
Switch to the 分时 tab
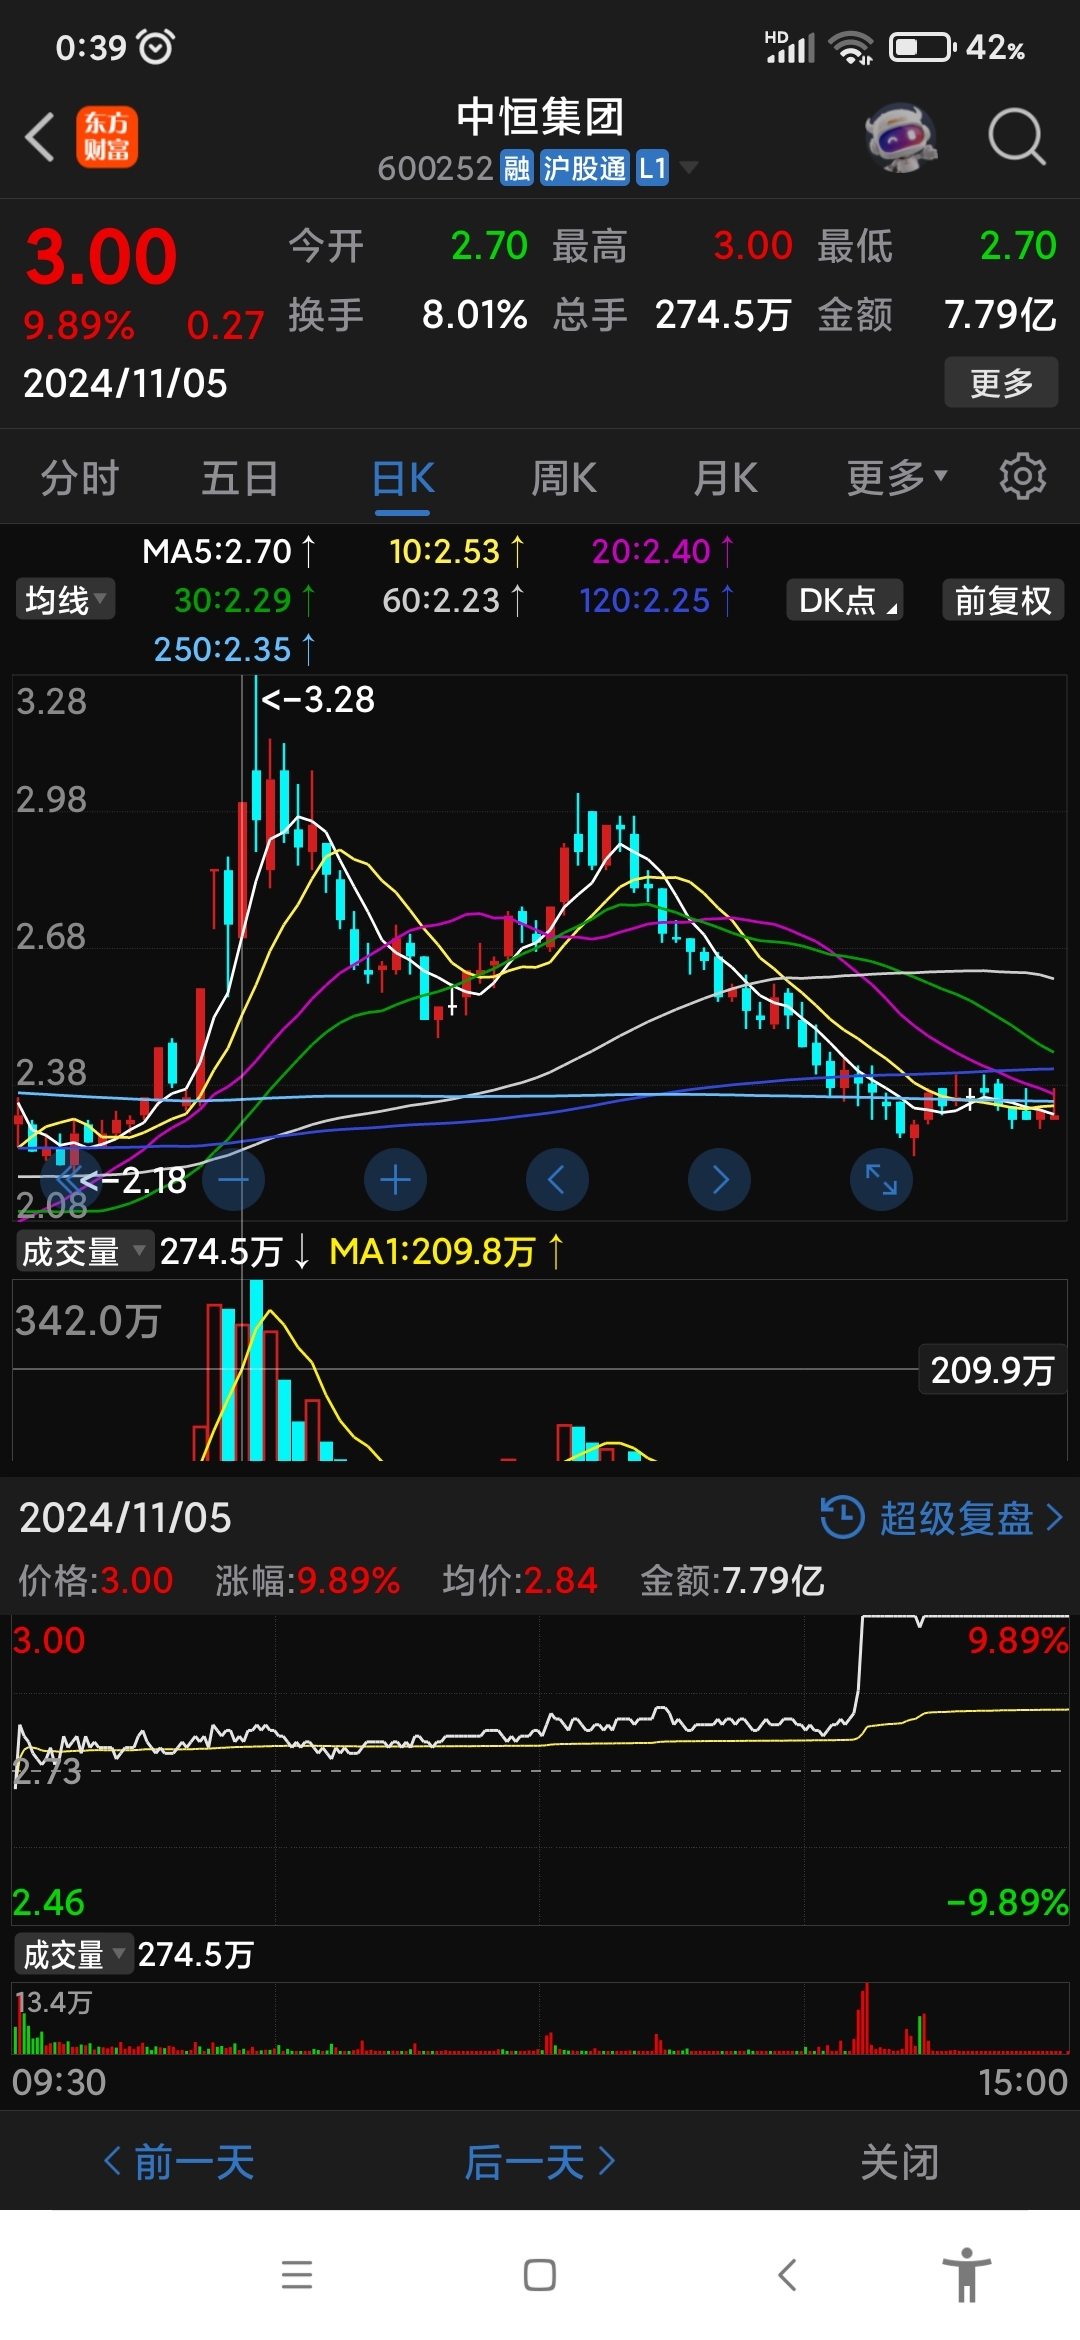pyautogui.click(x=80, y=478)
